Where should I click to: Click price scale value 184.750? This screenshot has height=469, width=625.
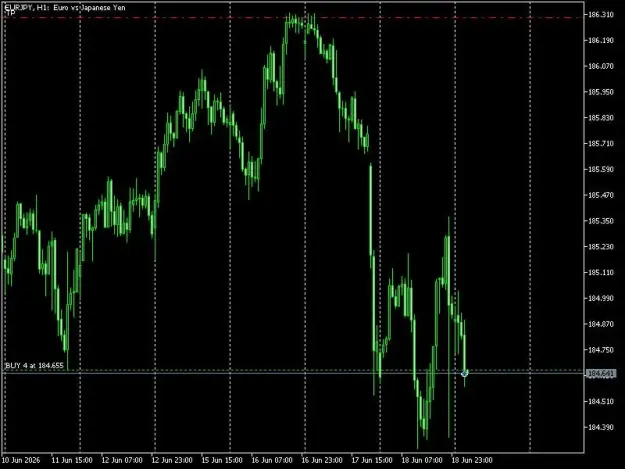point(601,350)
